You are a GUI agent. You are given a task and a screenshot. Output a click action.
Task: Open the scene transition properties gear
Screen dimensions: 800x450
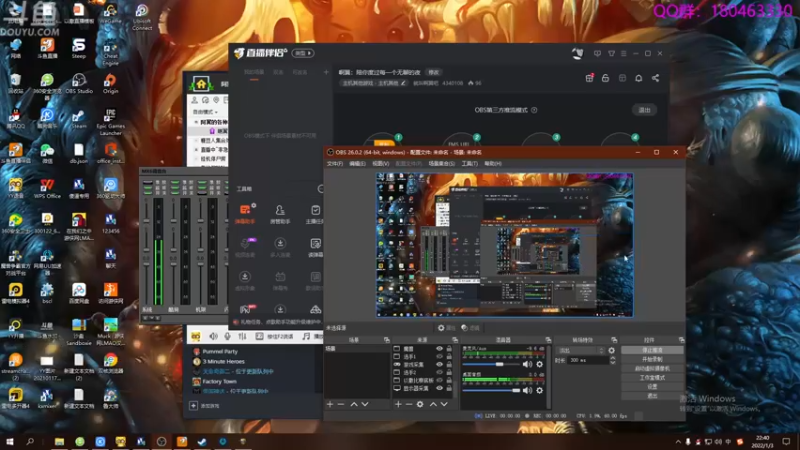point(611,351)
